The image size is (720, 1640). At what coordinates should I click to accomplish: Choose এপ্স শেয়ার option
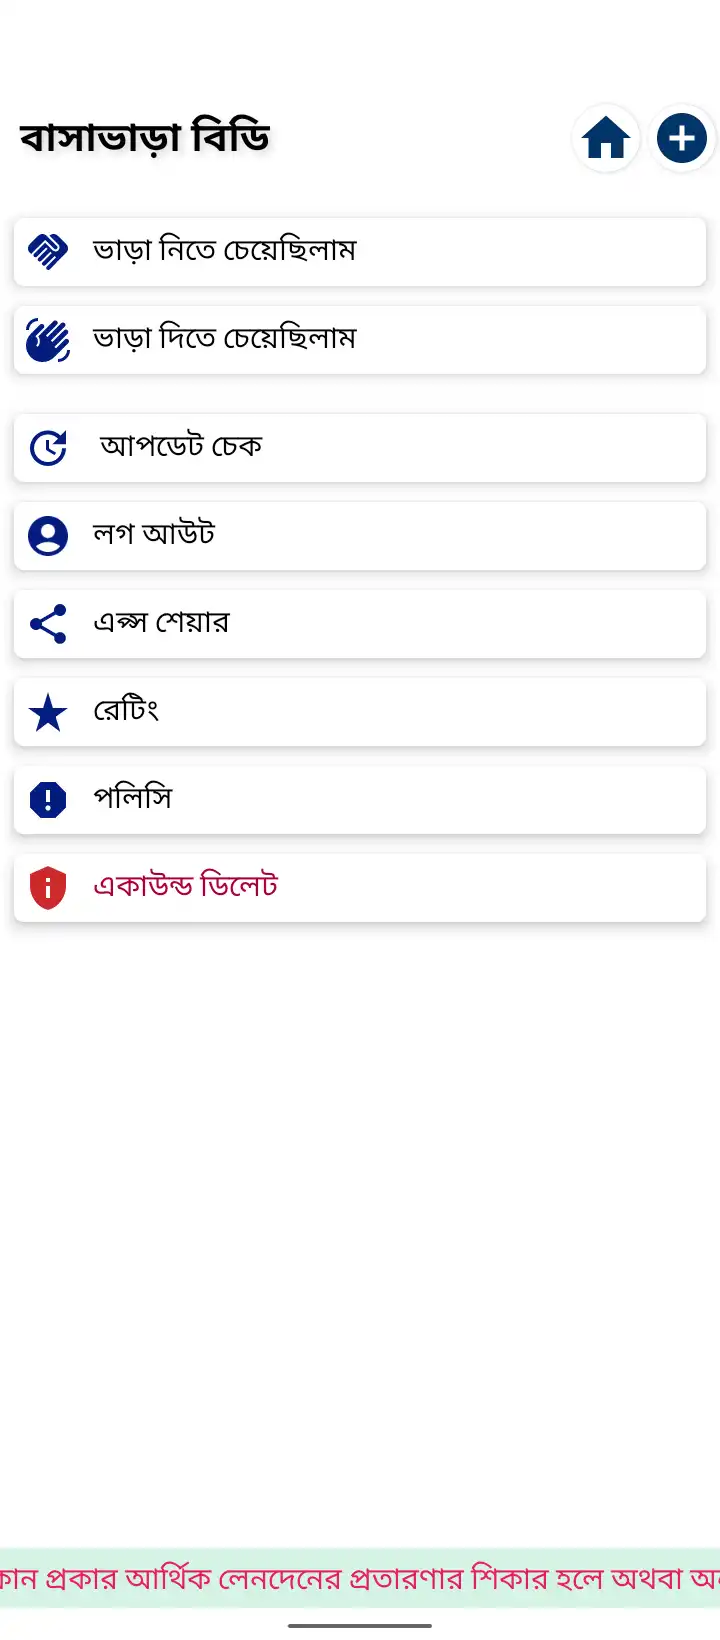point(162,623)
